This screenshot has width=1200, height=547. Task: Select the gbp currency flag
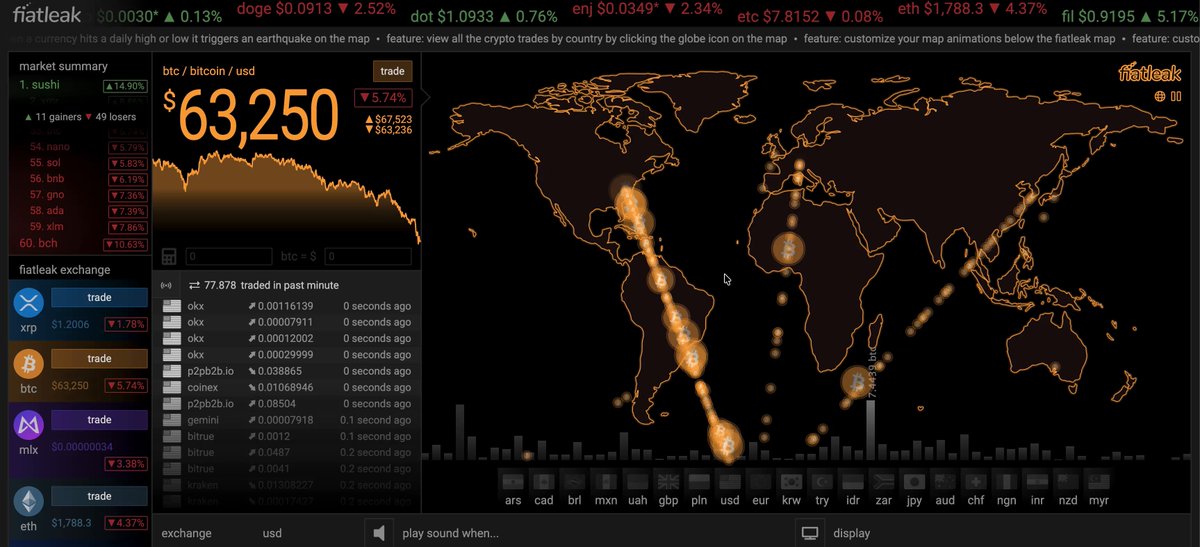[x=668, y=481]
